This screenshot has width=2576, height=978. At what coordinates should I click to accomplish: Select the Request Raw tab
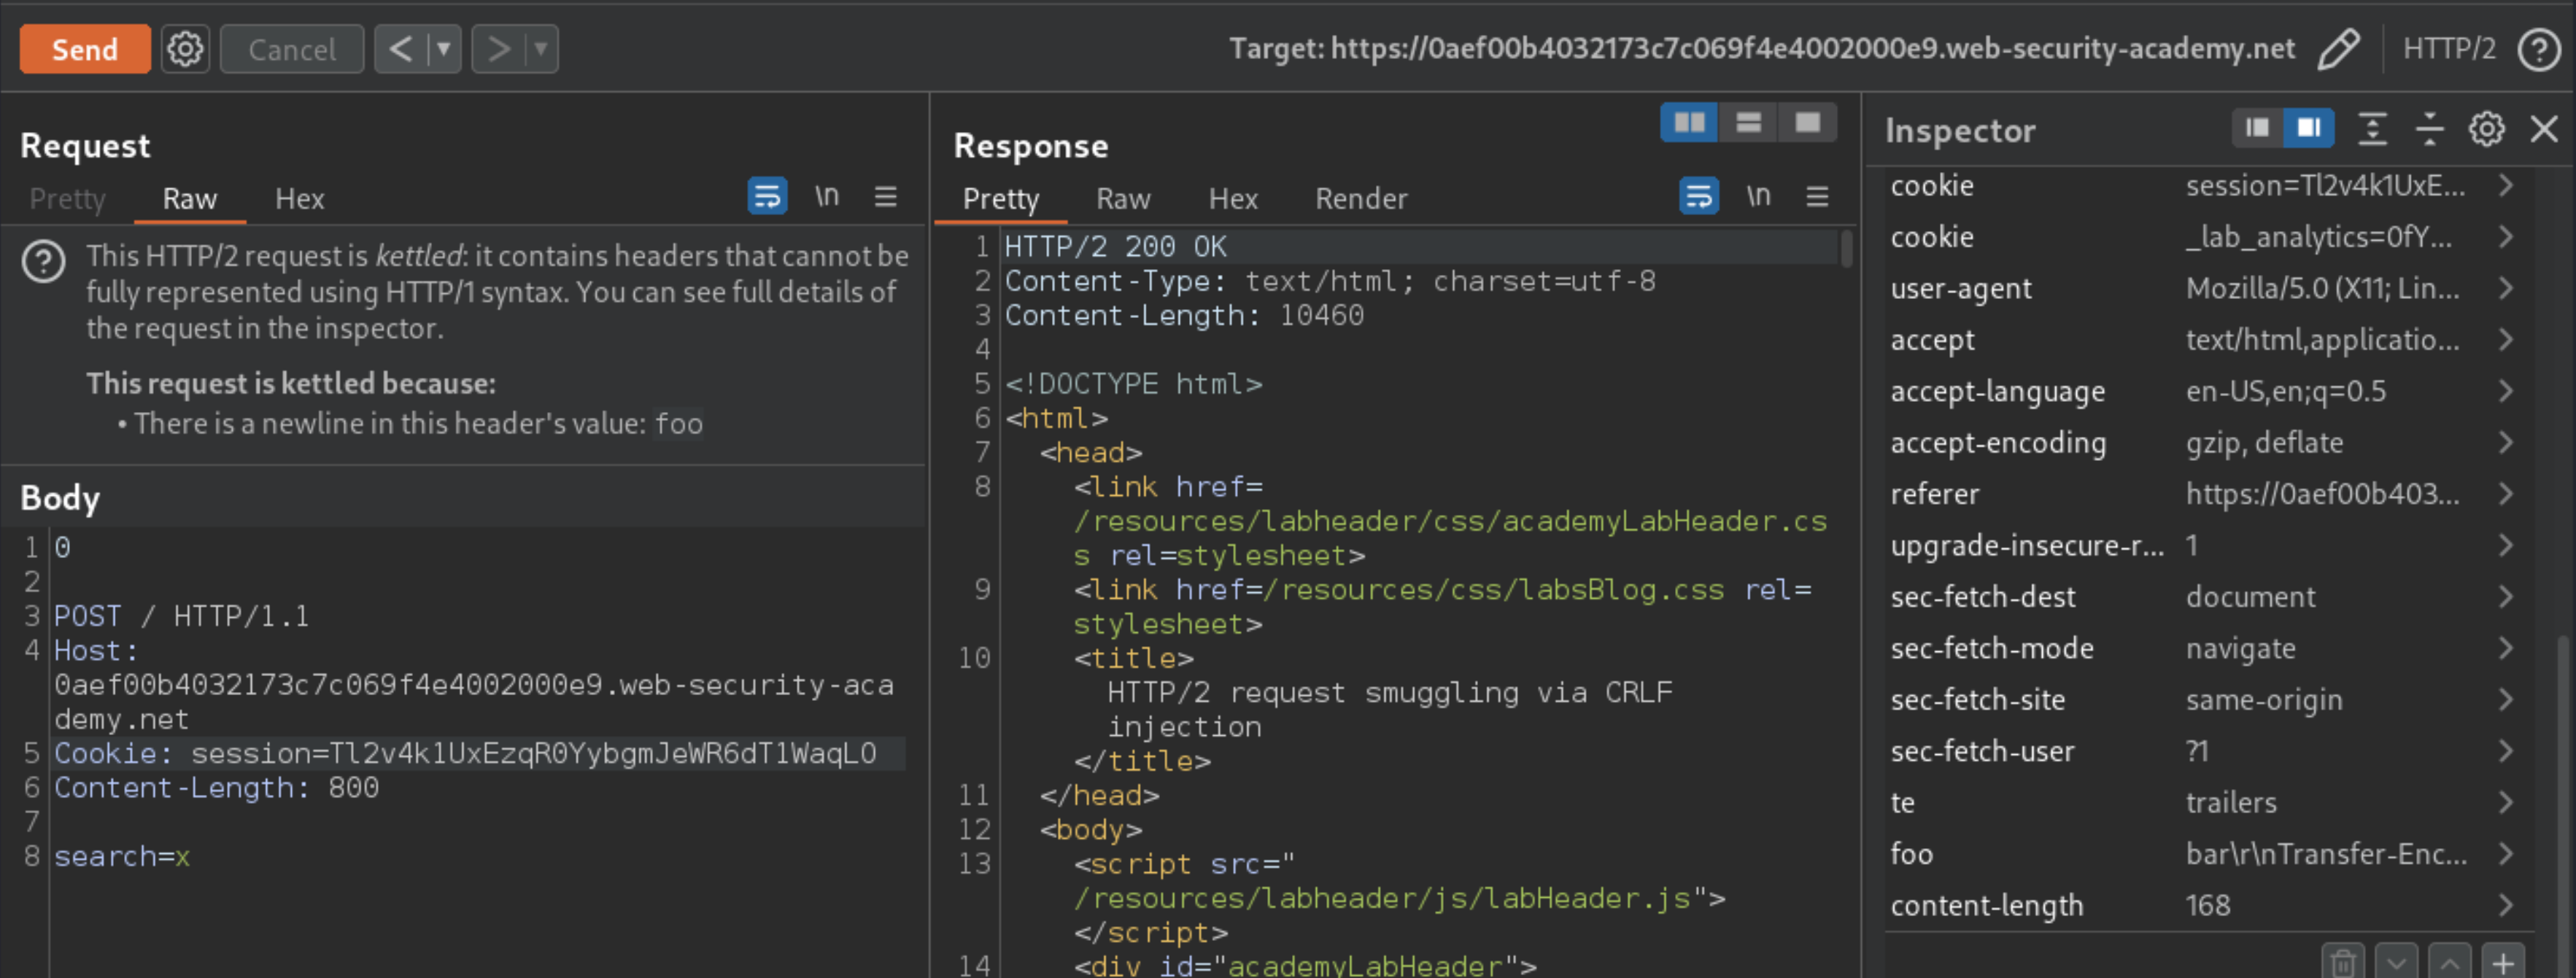(190, 198)
